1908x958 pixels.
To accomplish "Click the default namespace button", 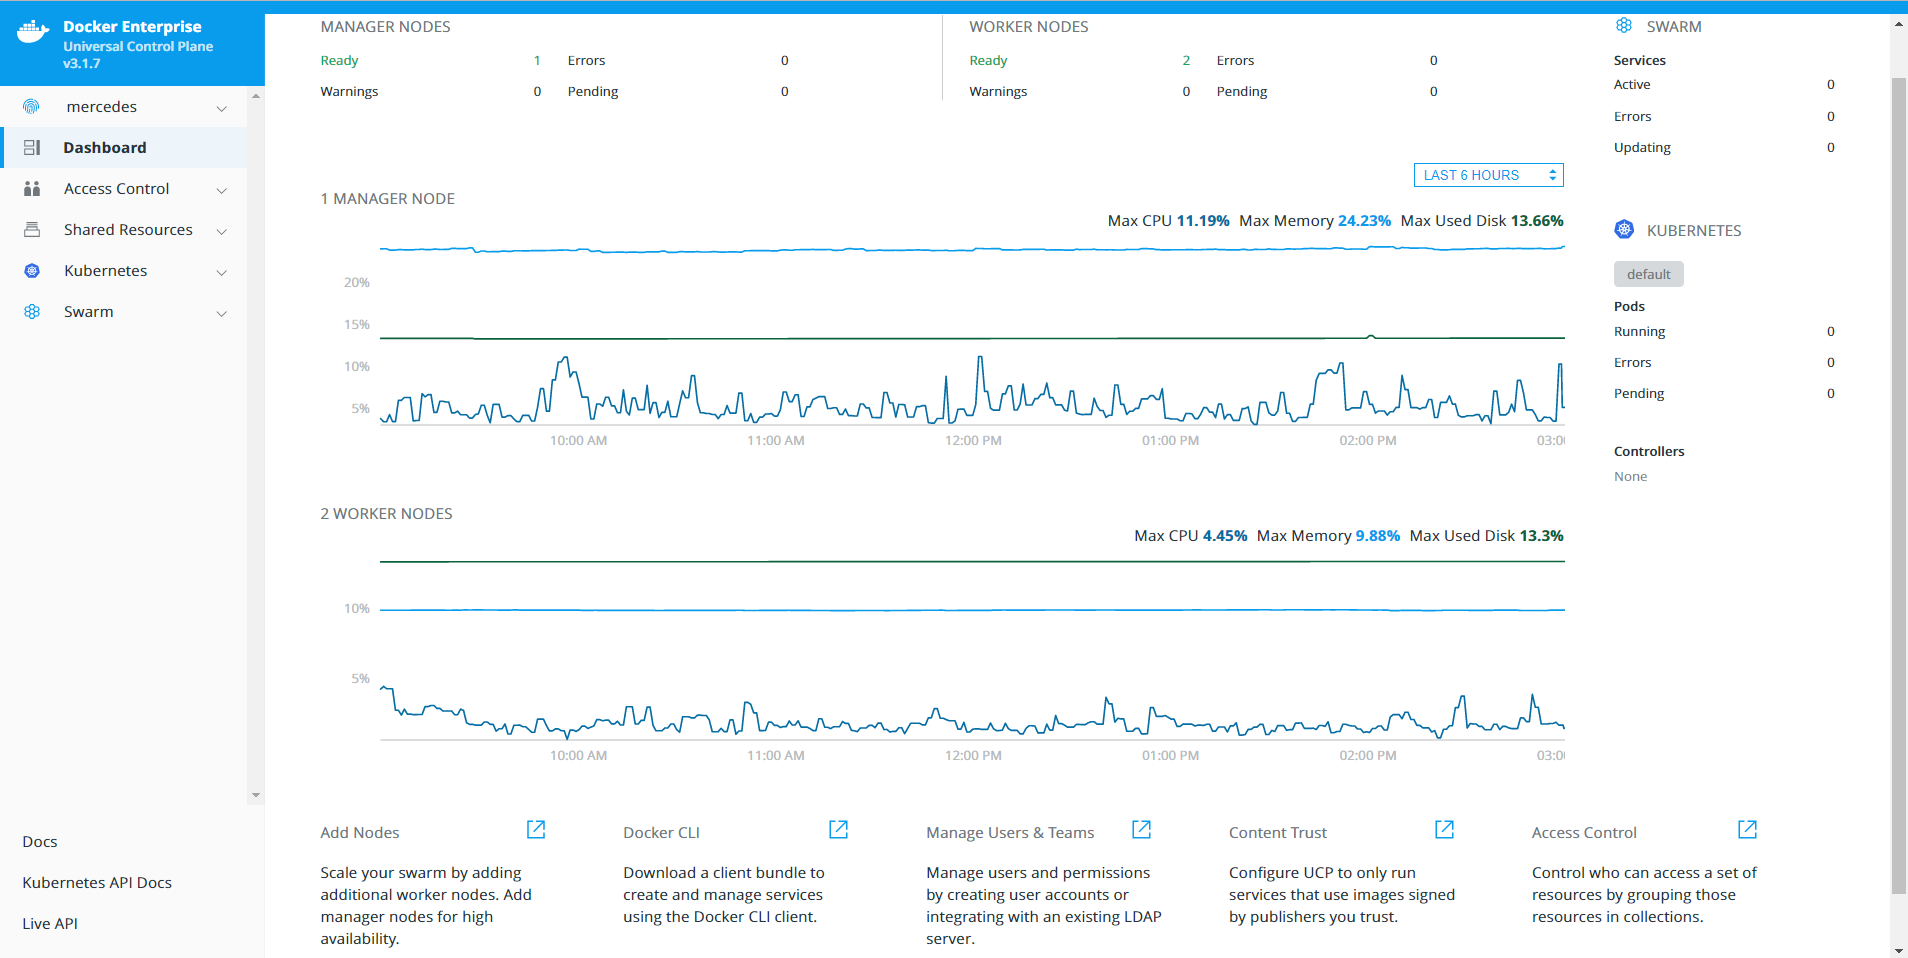I will pos(1648,274).
